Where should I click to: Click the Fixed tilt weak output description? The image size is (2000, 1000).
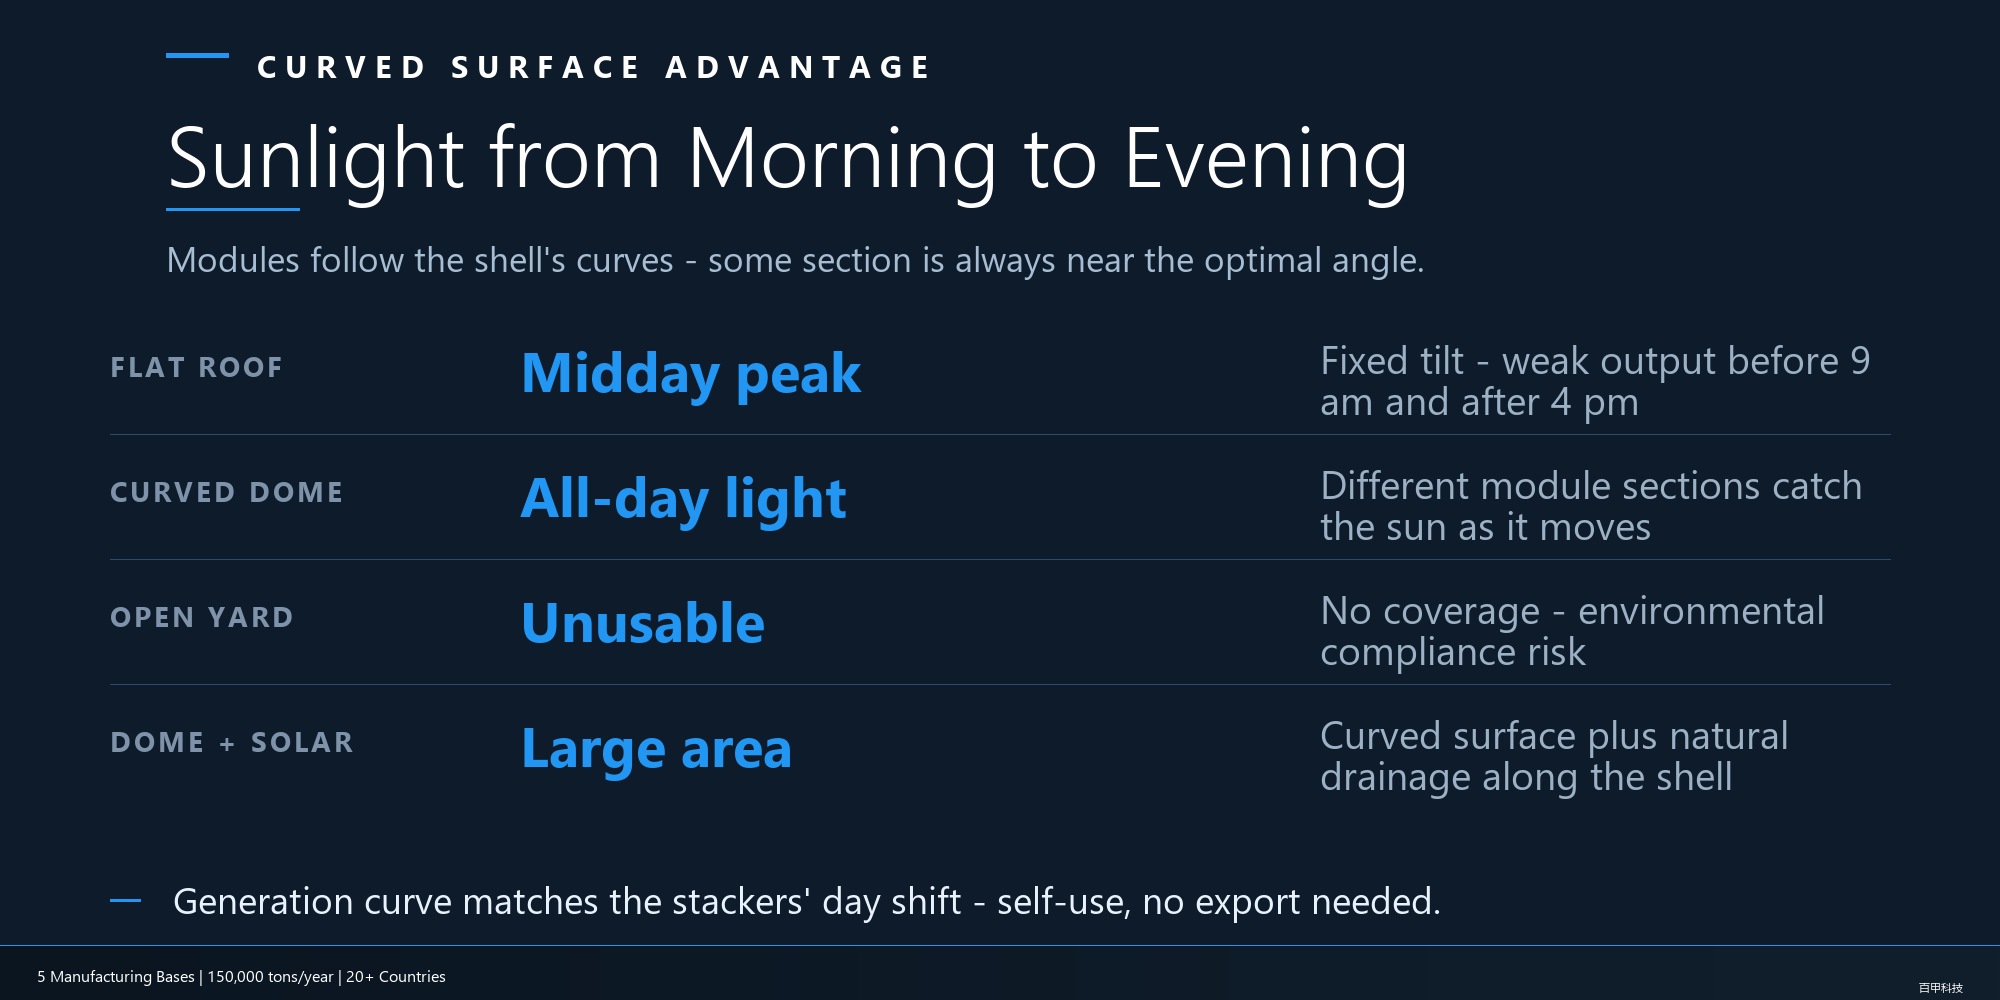point(1595,381)
